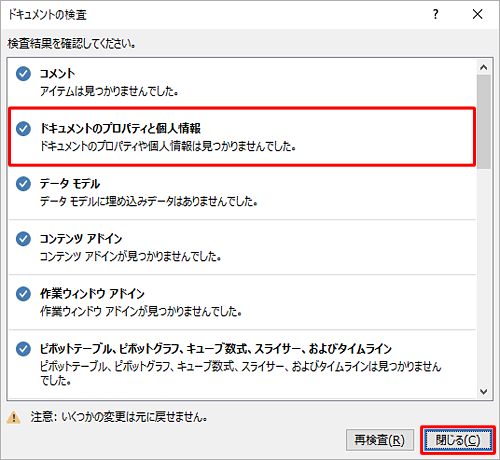Select the コメント heading text
Viewport: 500px width, 460px height.
pos(57,74)
